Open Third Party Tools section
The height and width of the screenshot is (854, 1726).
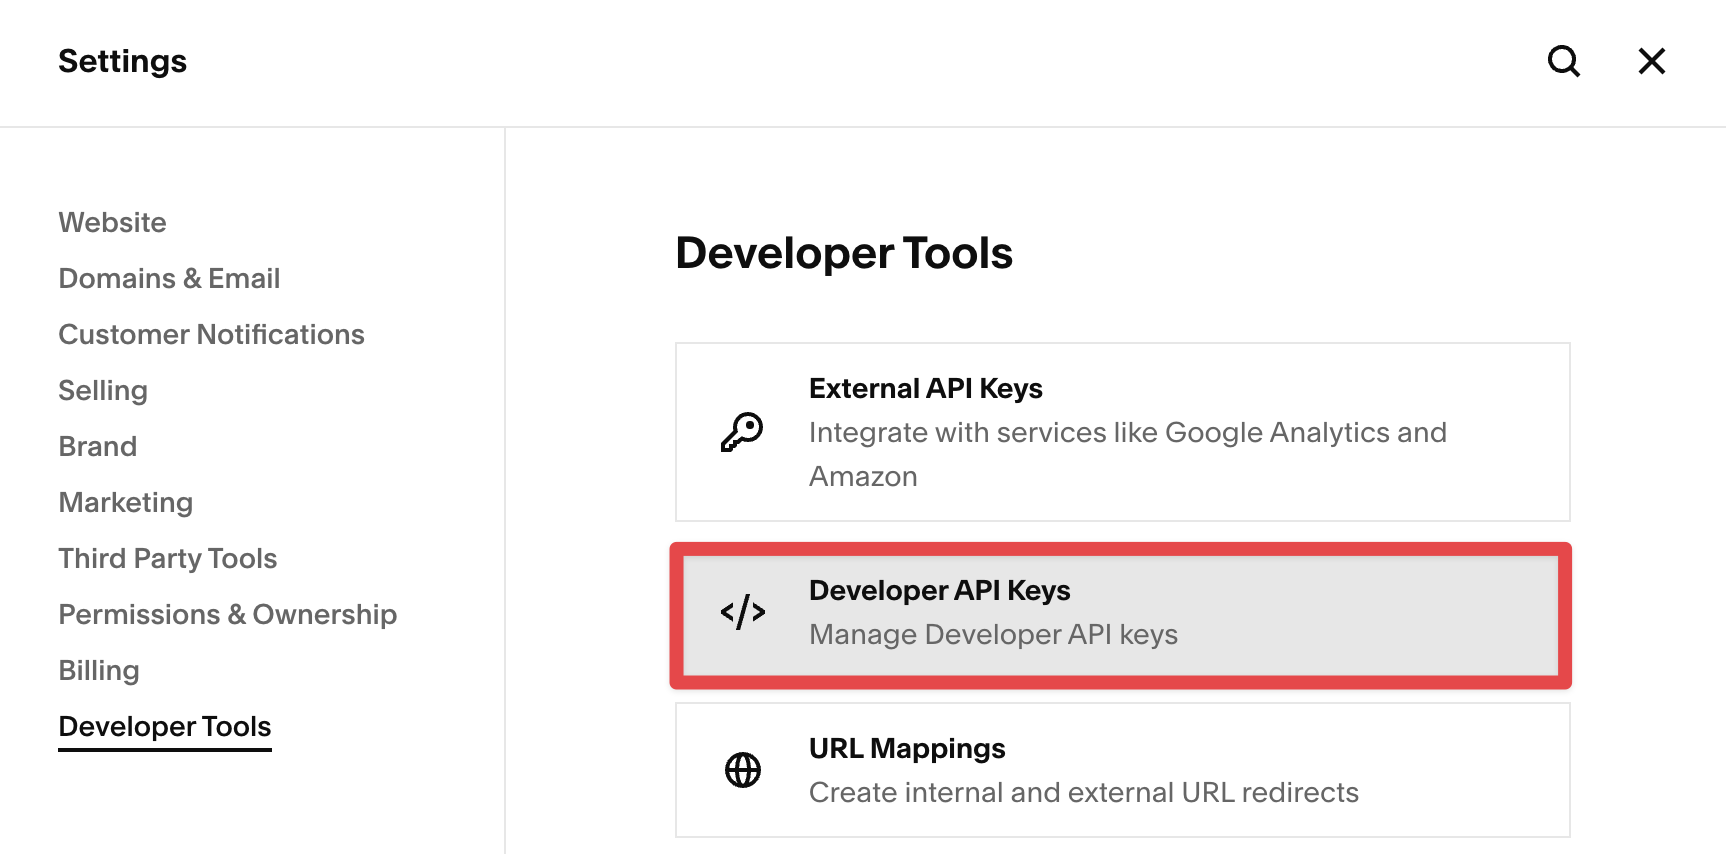(x=167, y=558)
